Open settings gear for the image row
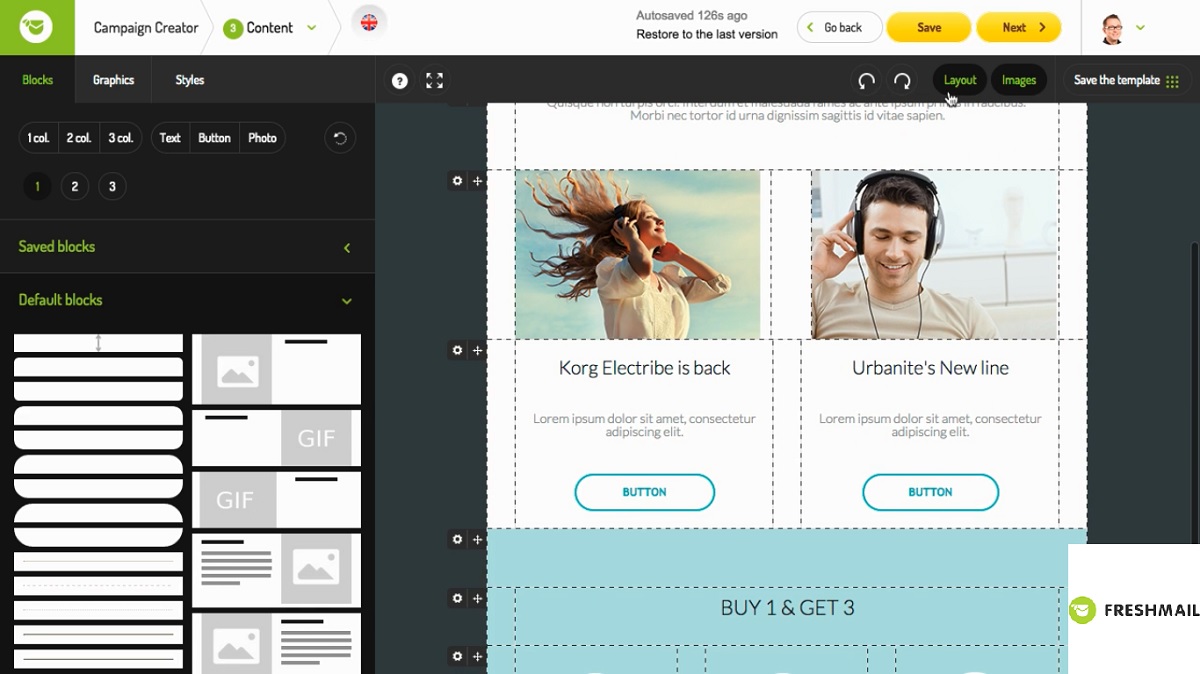 [457, 181]
